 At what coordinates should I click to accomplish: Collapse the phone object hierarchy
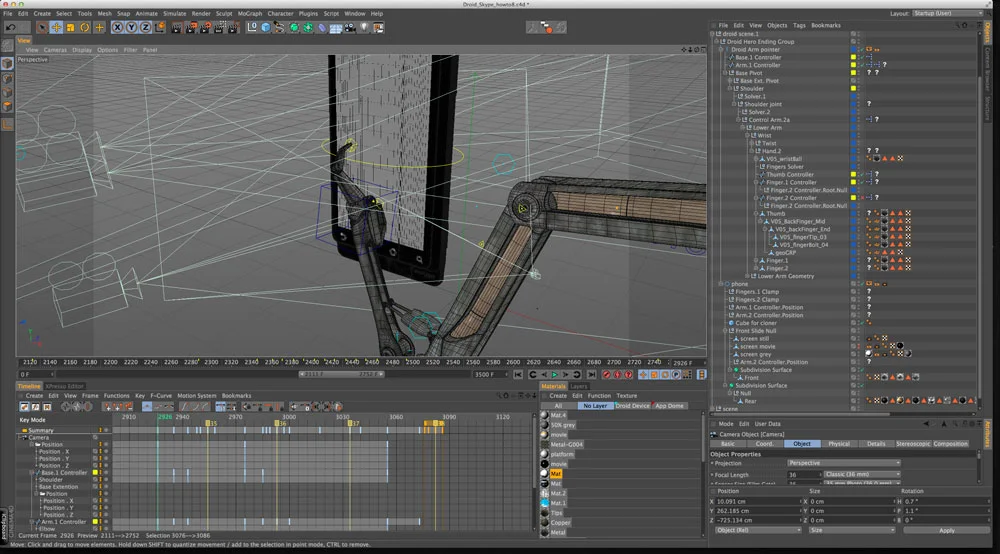[x=721, y=284]
